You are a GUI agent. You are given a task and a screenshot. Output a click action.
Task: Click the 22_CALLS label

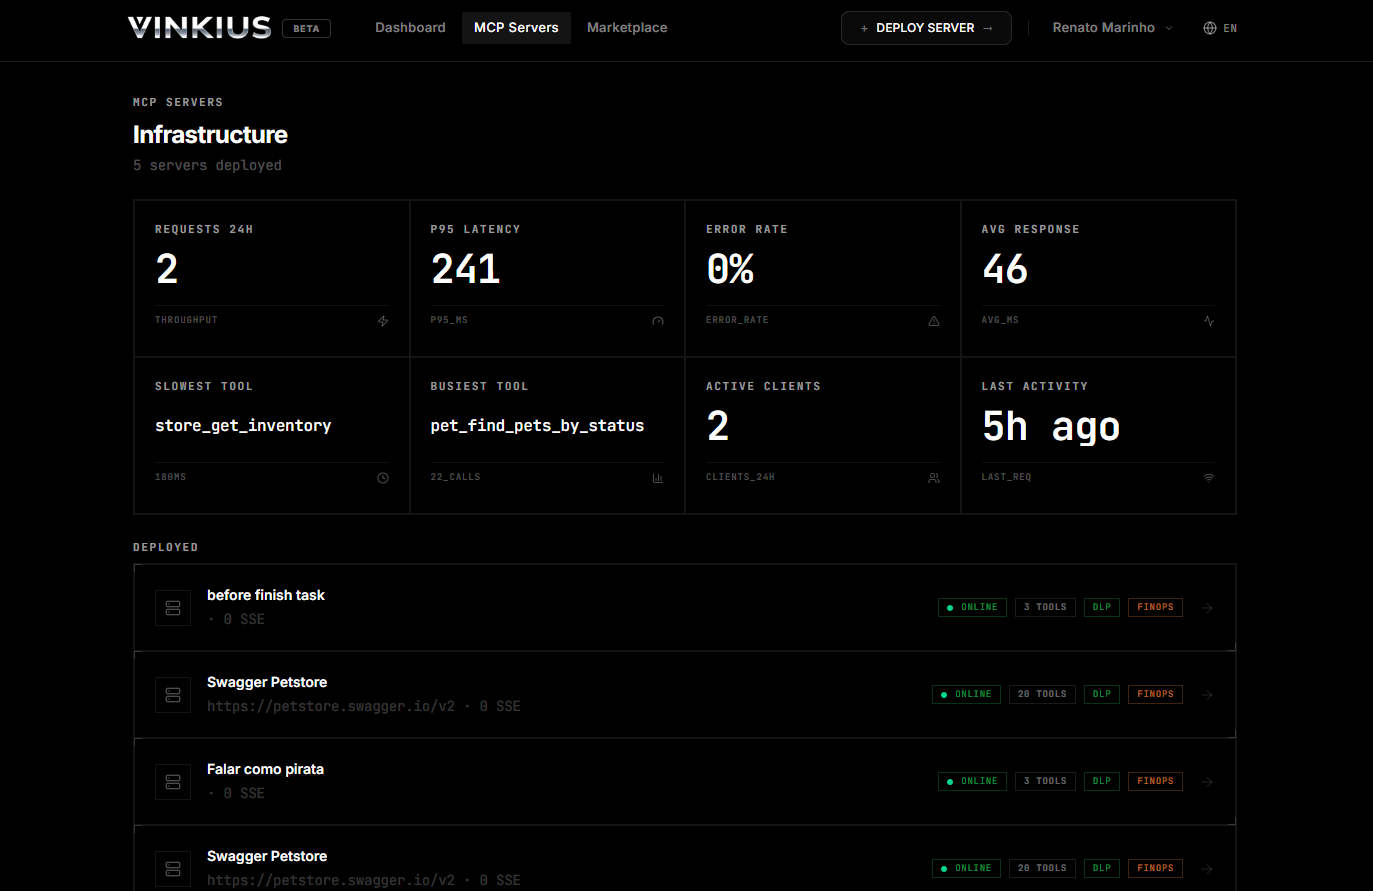455,478
